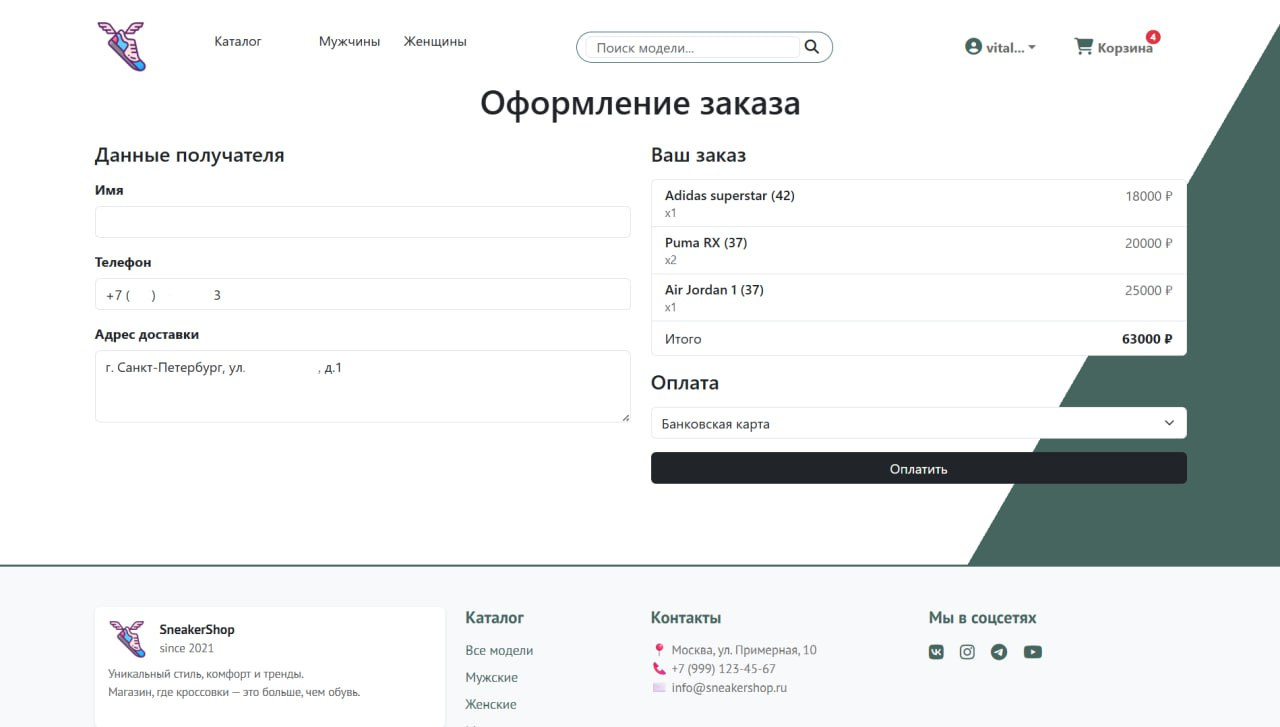Focus the Адрес доставки text area
This screenshot has height=727, width=1280.
point(363,386)
